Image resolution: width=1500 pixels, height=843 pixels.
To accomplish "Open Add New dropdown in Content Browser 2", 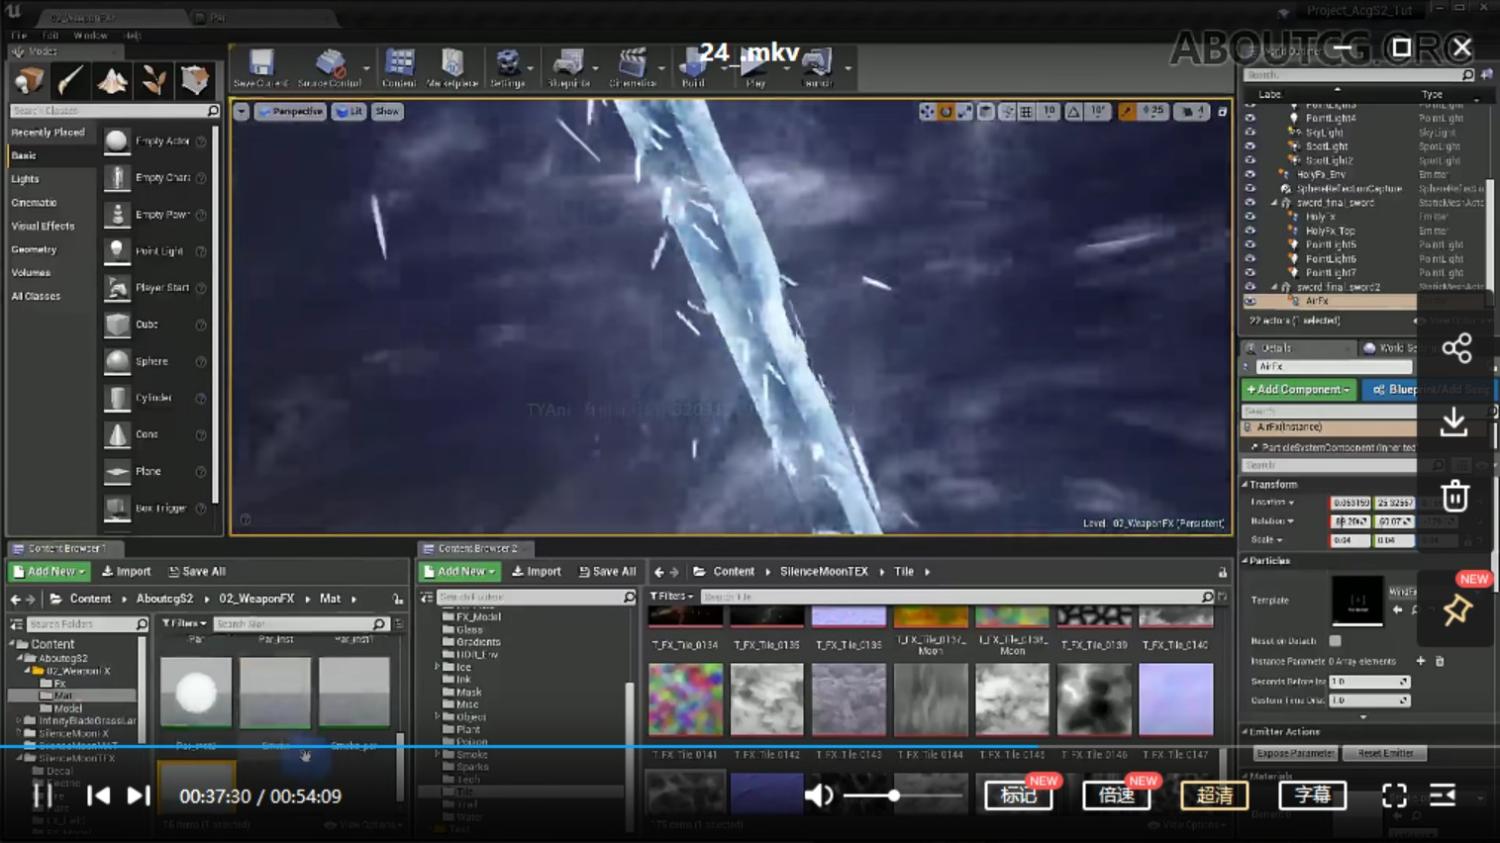I will (x=460, y=571).
